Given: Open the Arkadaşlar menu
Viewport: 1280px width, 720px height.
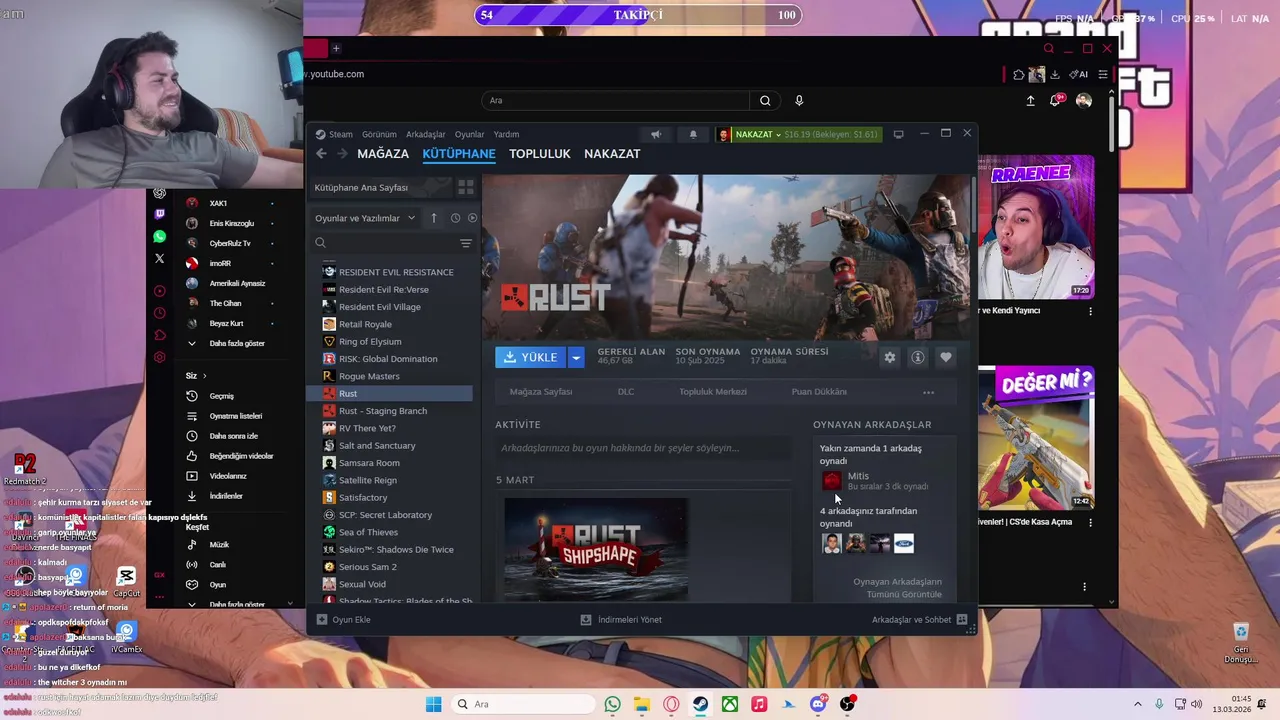Looking at the screenshot, I should tap(425, 134).
